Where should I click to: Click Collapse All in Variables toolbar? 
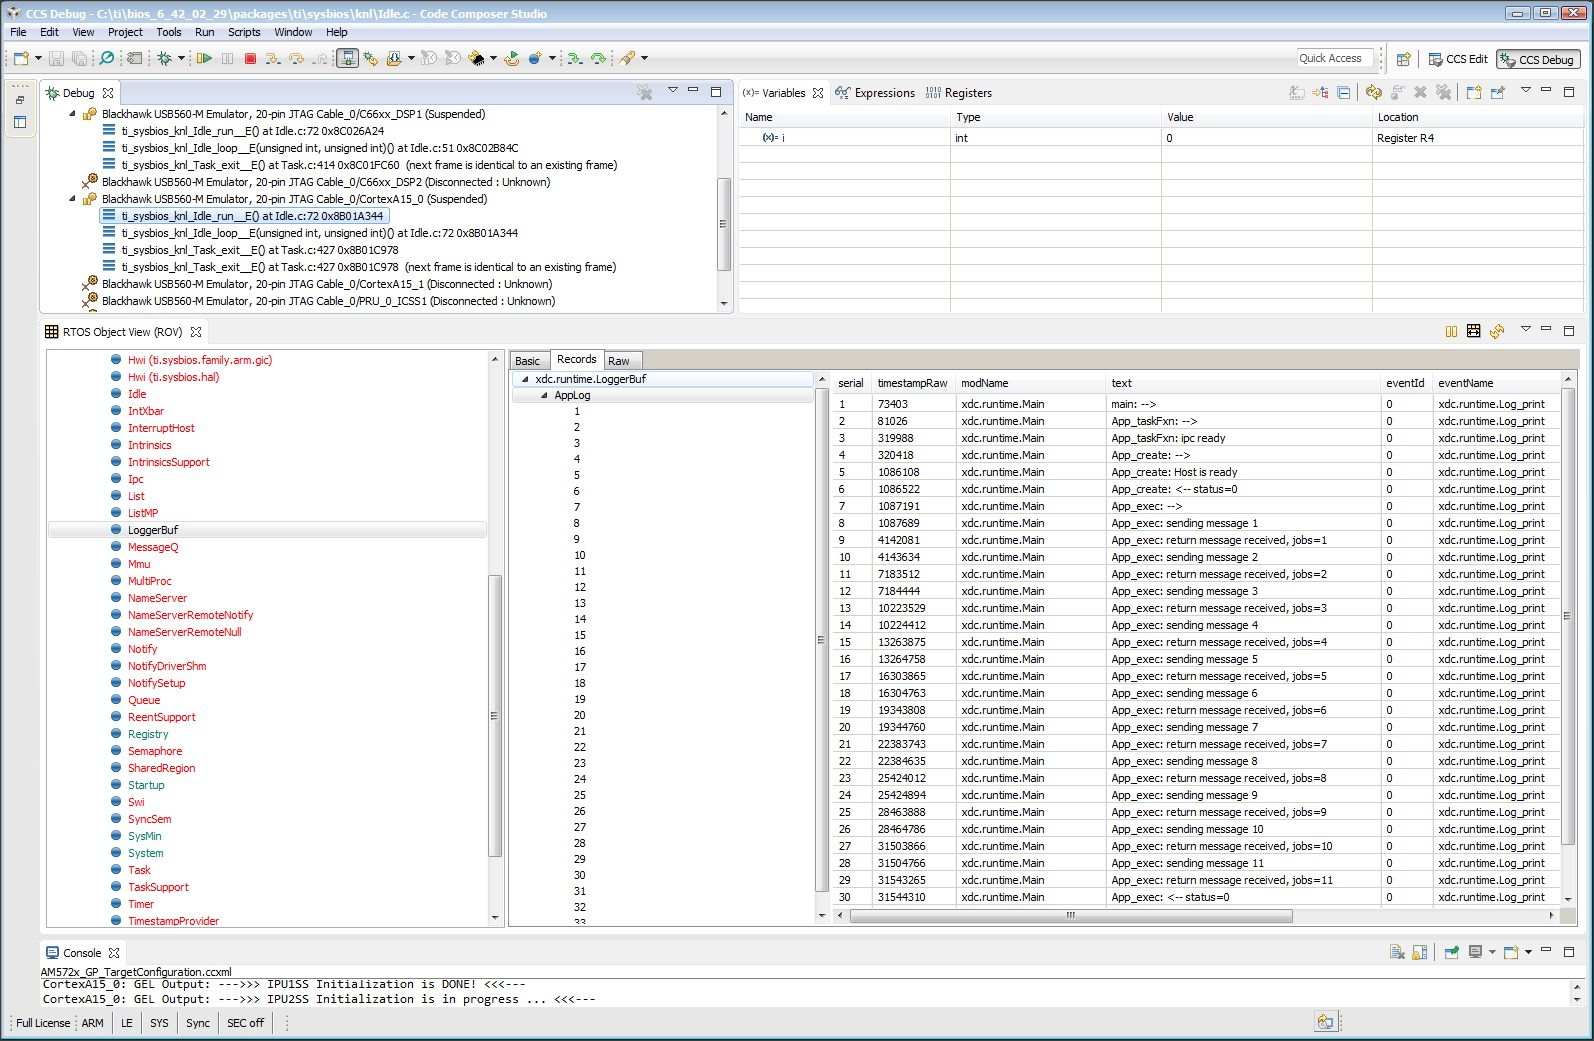point(1344,93)
